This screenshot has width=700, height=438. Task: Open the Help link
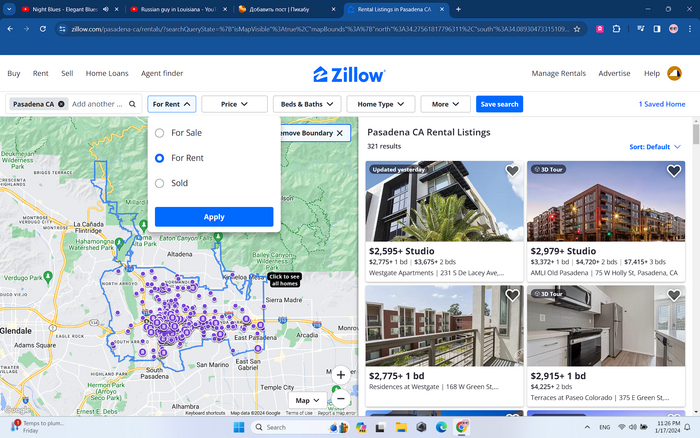click(651, 73)
